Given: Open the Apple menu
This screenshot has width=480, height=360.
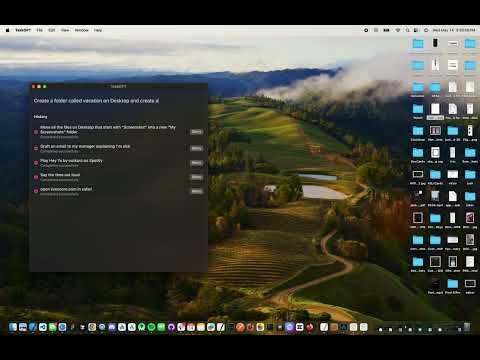Looking at the screenshot, I should 8,30.
